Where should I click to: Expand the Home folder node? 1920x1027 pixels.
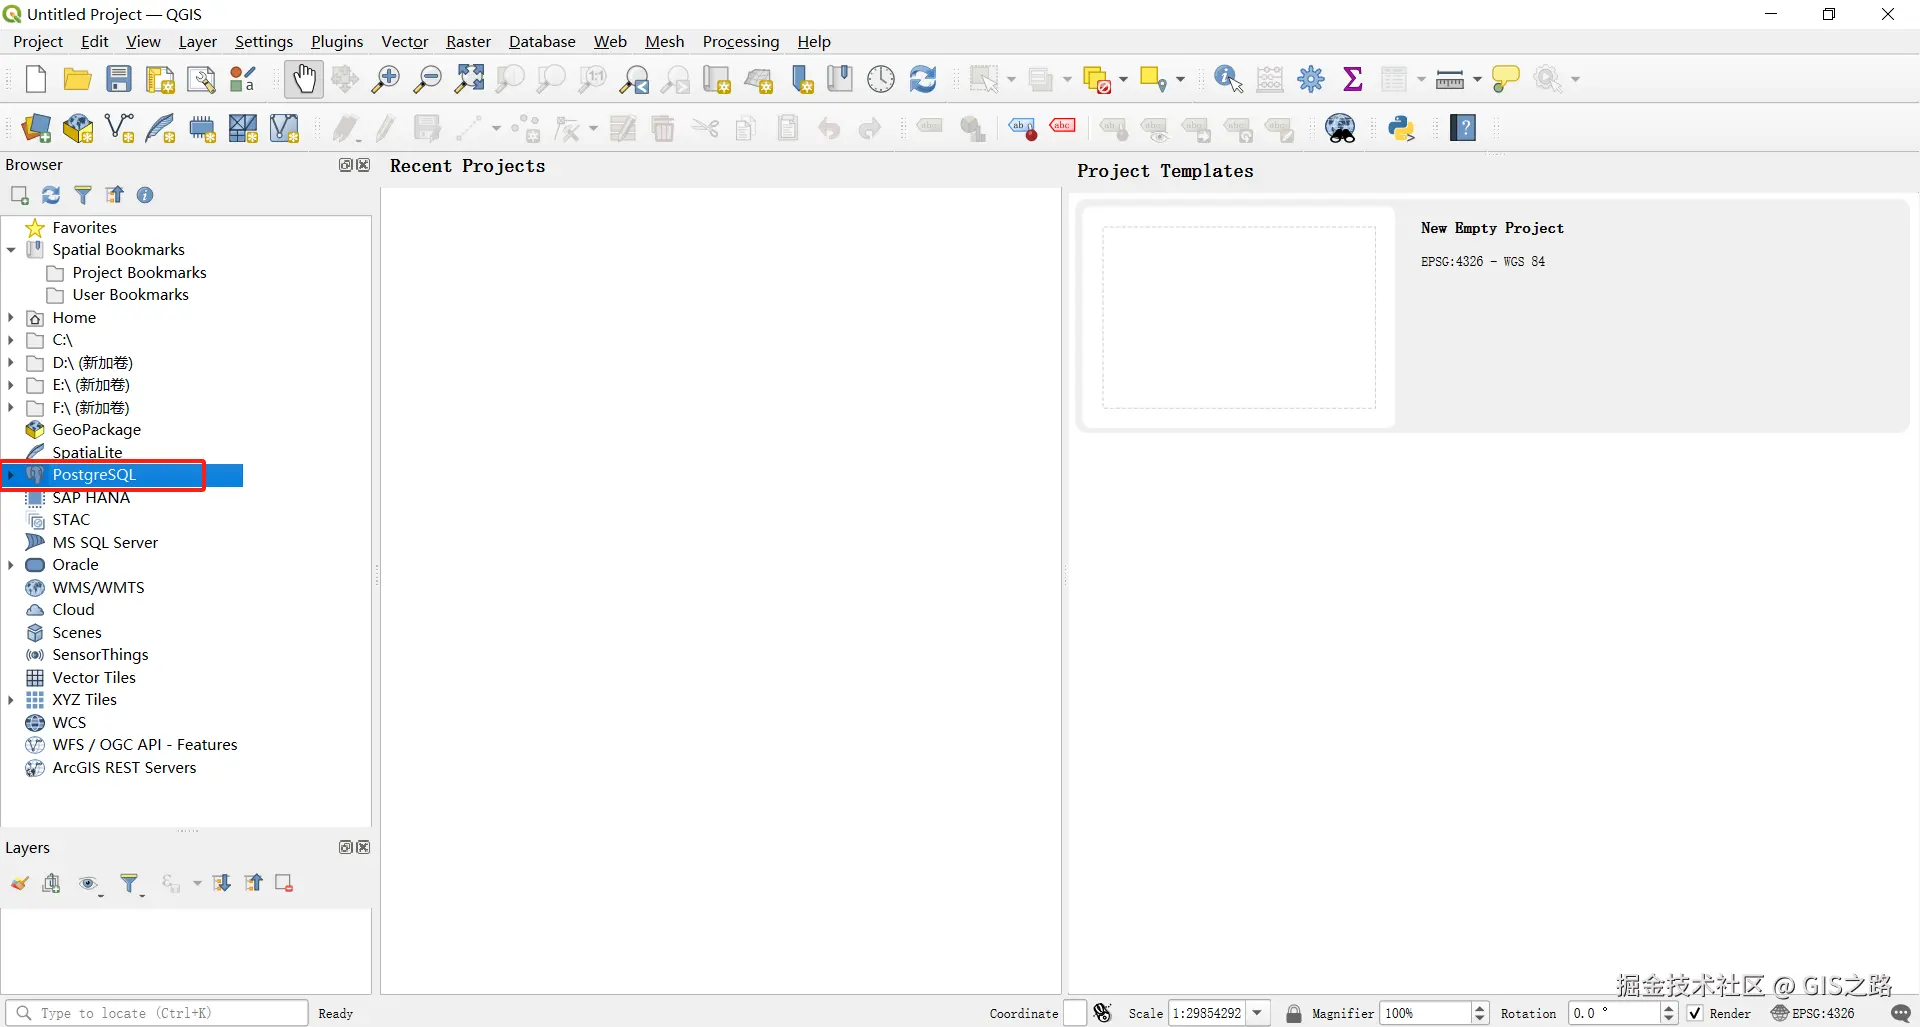10,318
